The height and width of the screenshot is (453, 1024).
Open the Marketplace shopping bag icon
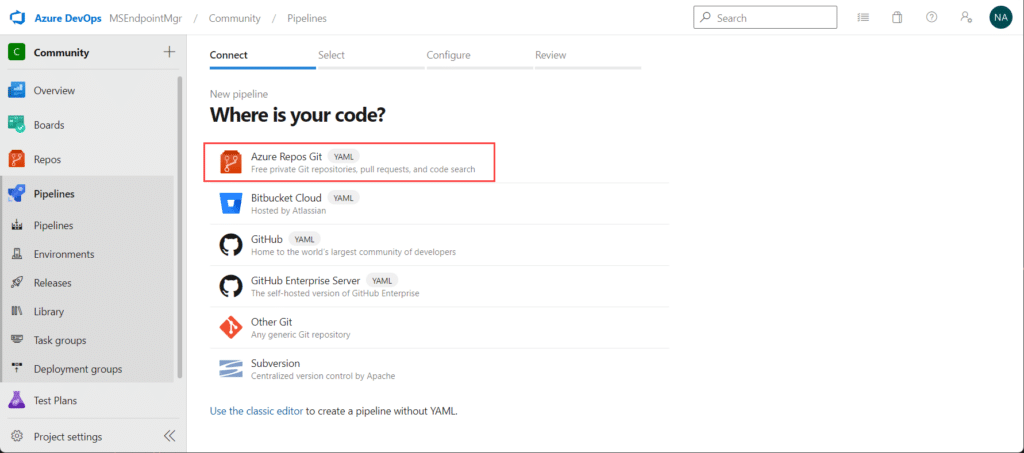coord(897,18)
